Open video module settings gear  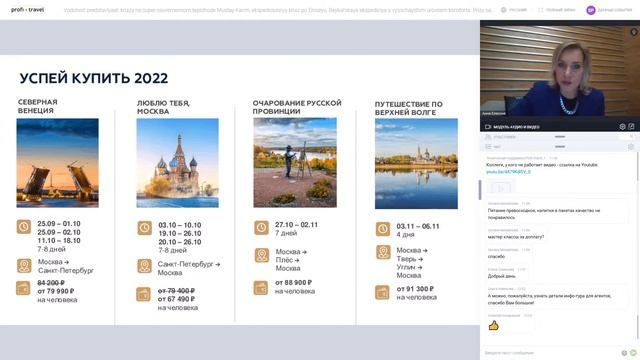(x=622, y=127)
